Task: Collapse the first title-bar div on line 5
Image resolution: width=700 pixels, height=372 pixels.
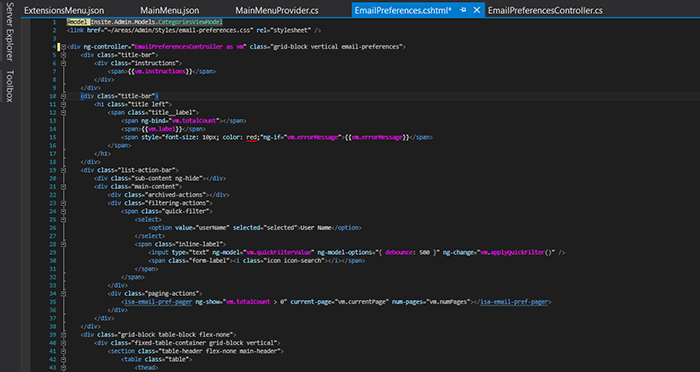Action: (63, 55)
